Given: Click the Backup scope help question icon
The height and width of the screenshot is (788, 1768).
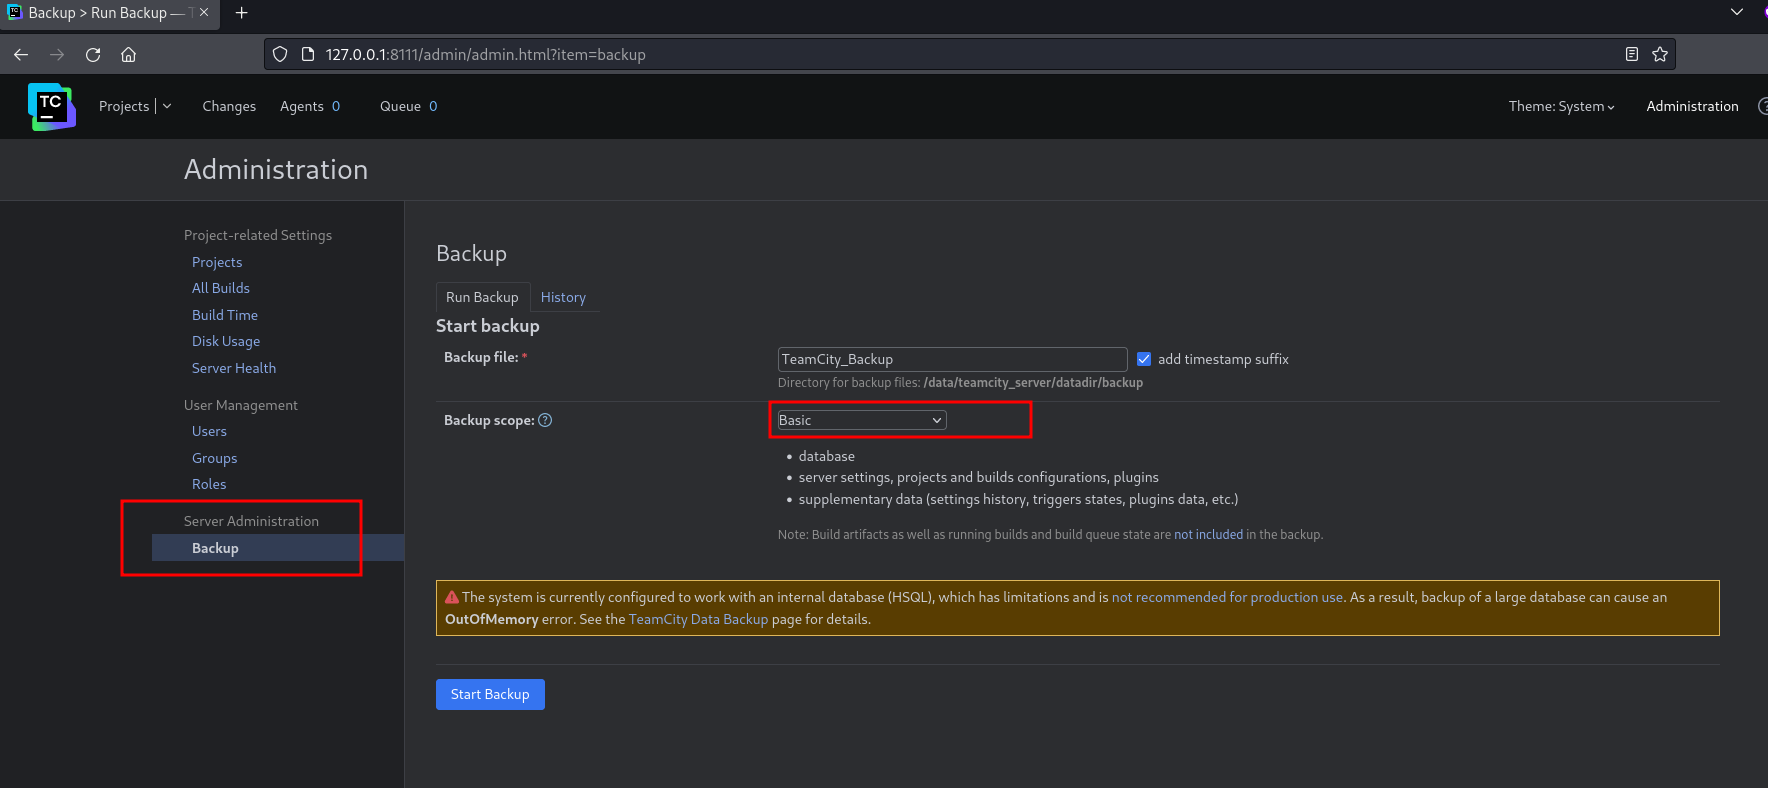Looking at the screenshot, I should tap(545, 420).
